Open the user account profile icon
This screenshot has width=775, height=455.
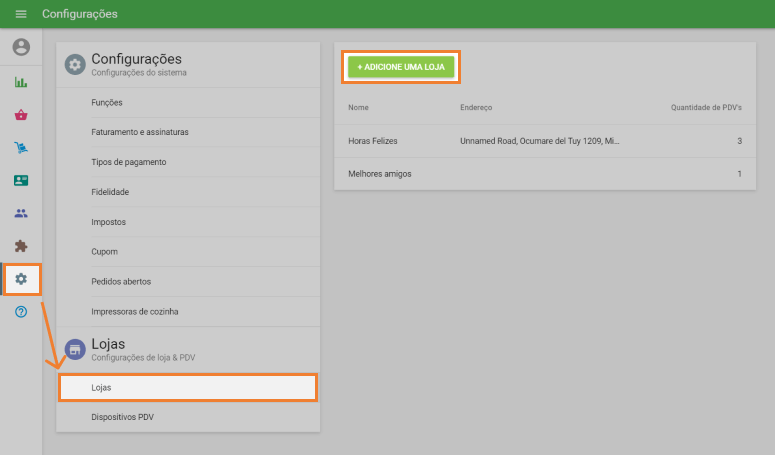click(x=21, y=47)
